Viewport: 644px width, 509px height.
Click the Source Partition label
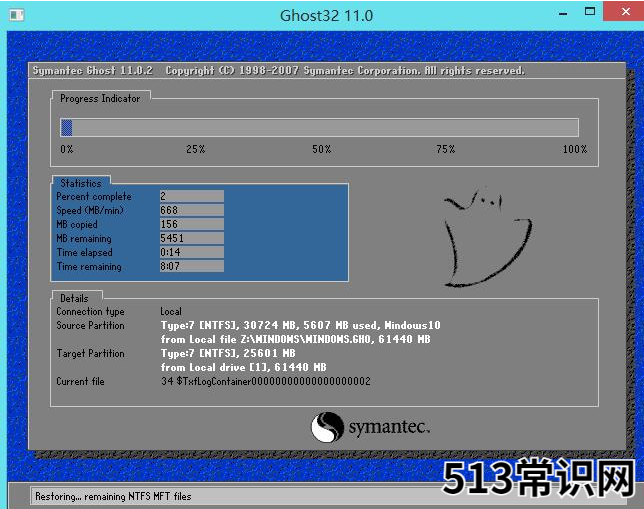click(90, 325)
